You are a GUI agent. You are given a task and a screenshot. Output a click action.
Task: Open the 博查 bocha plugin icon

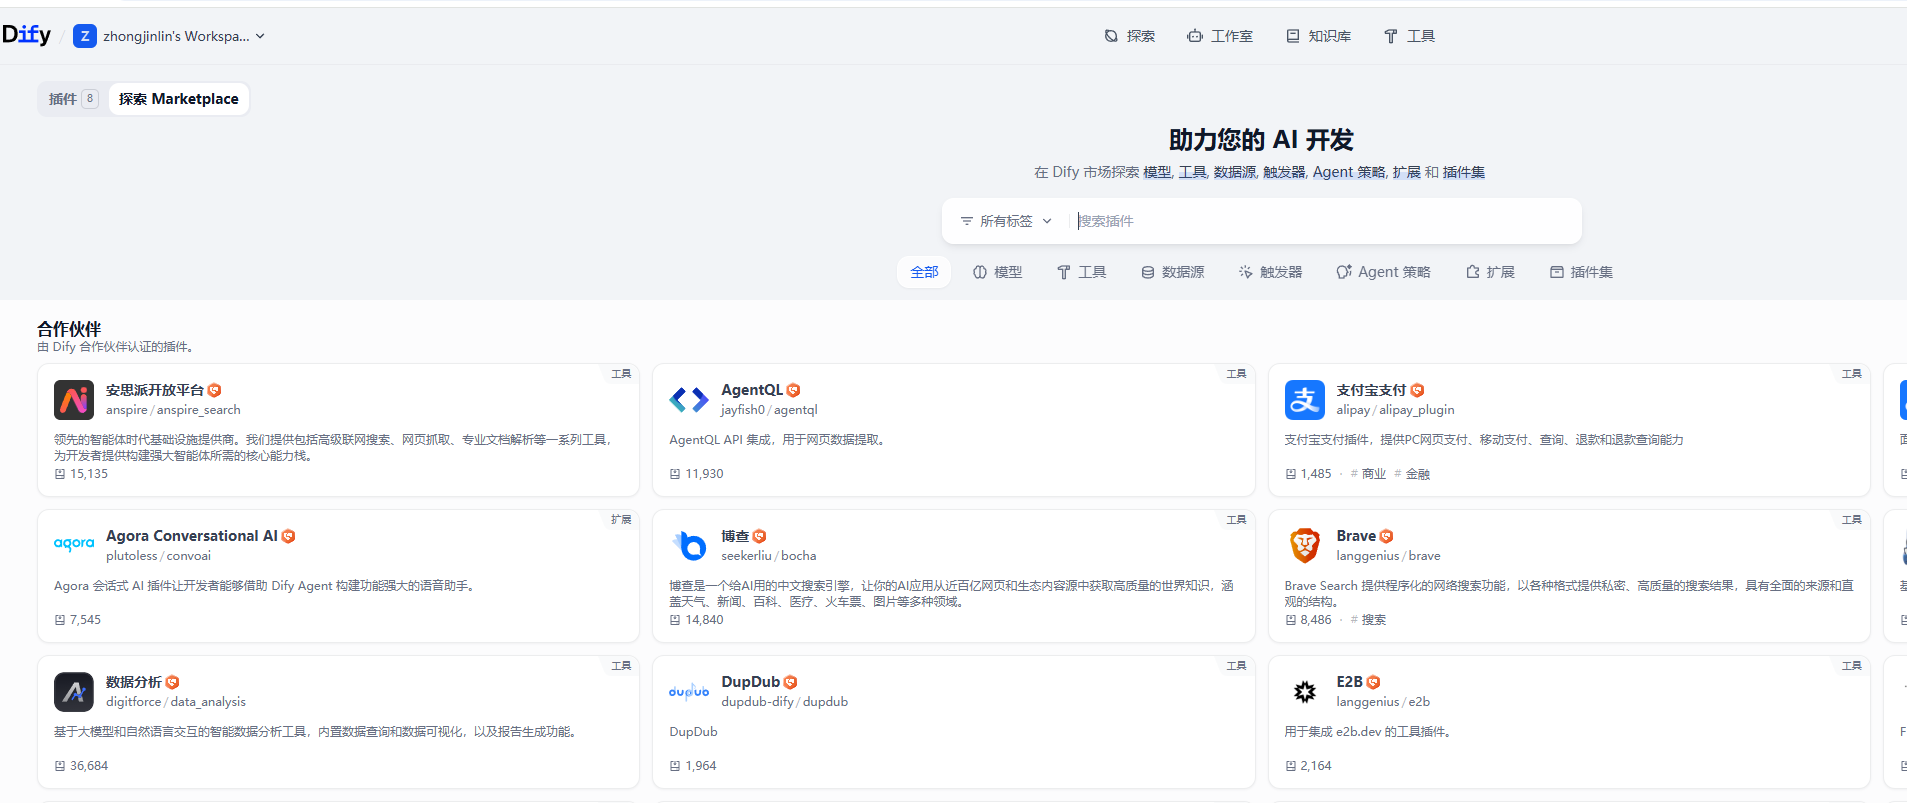(x=689, y=546)
